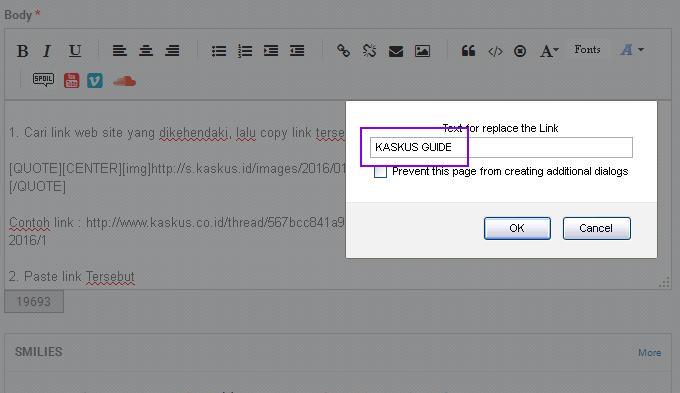Insert SoundCloud audio icon
Screen dimensions: 680x393
[124, 81]
